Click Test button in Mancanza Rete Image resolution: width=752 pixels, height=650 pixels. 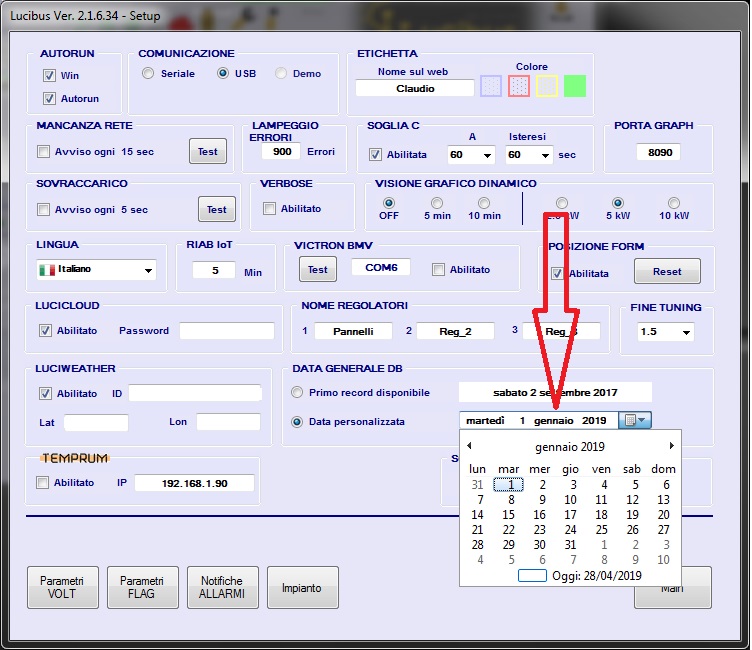208,151
